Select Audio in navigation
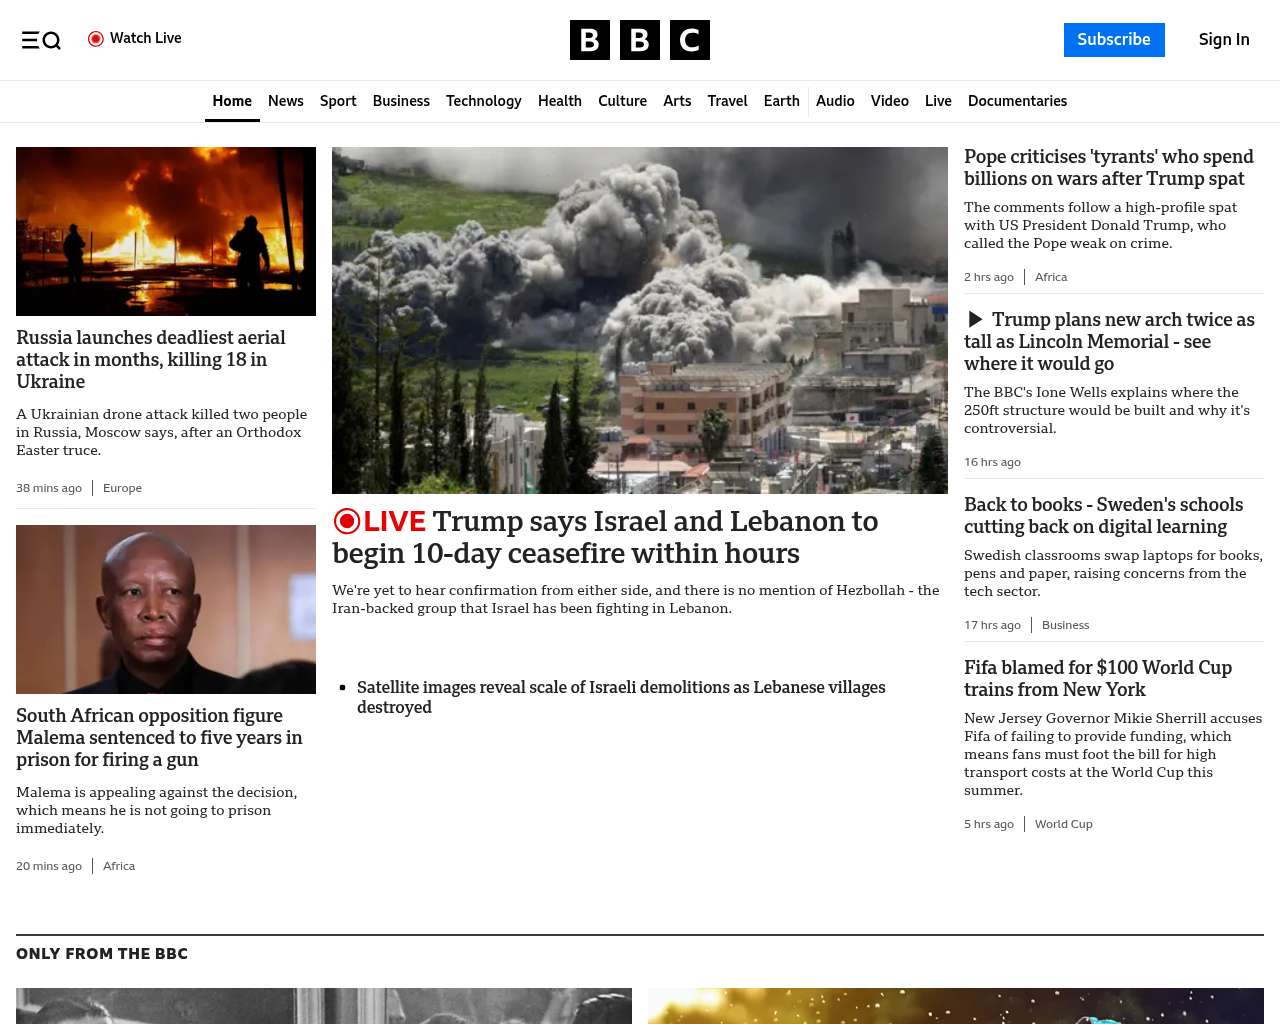This screenshot has width=1280, height=1024. pos(835,101)
